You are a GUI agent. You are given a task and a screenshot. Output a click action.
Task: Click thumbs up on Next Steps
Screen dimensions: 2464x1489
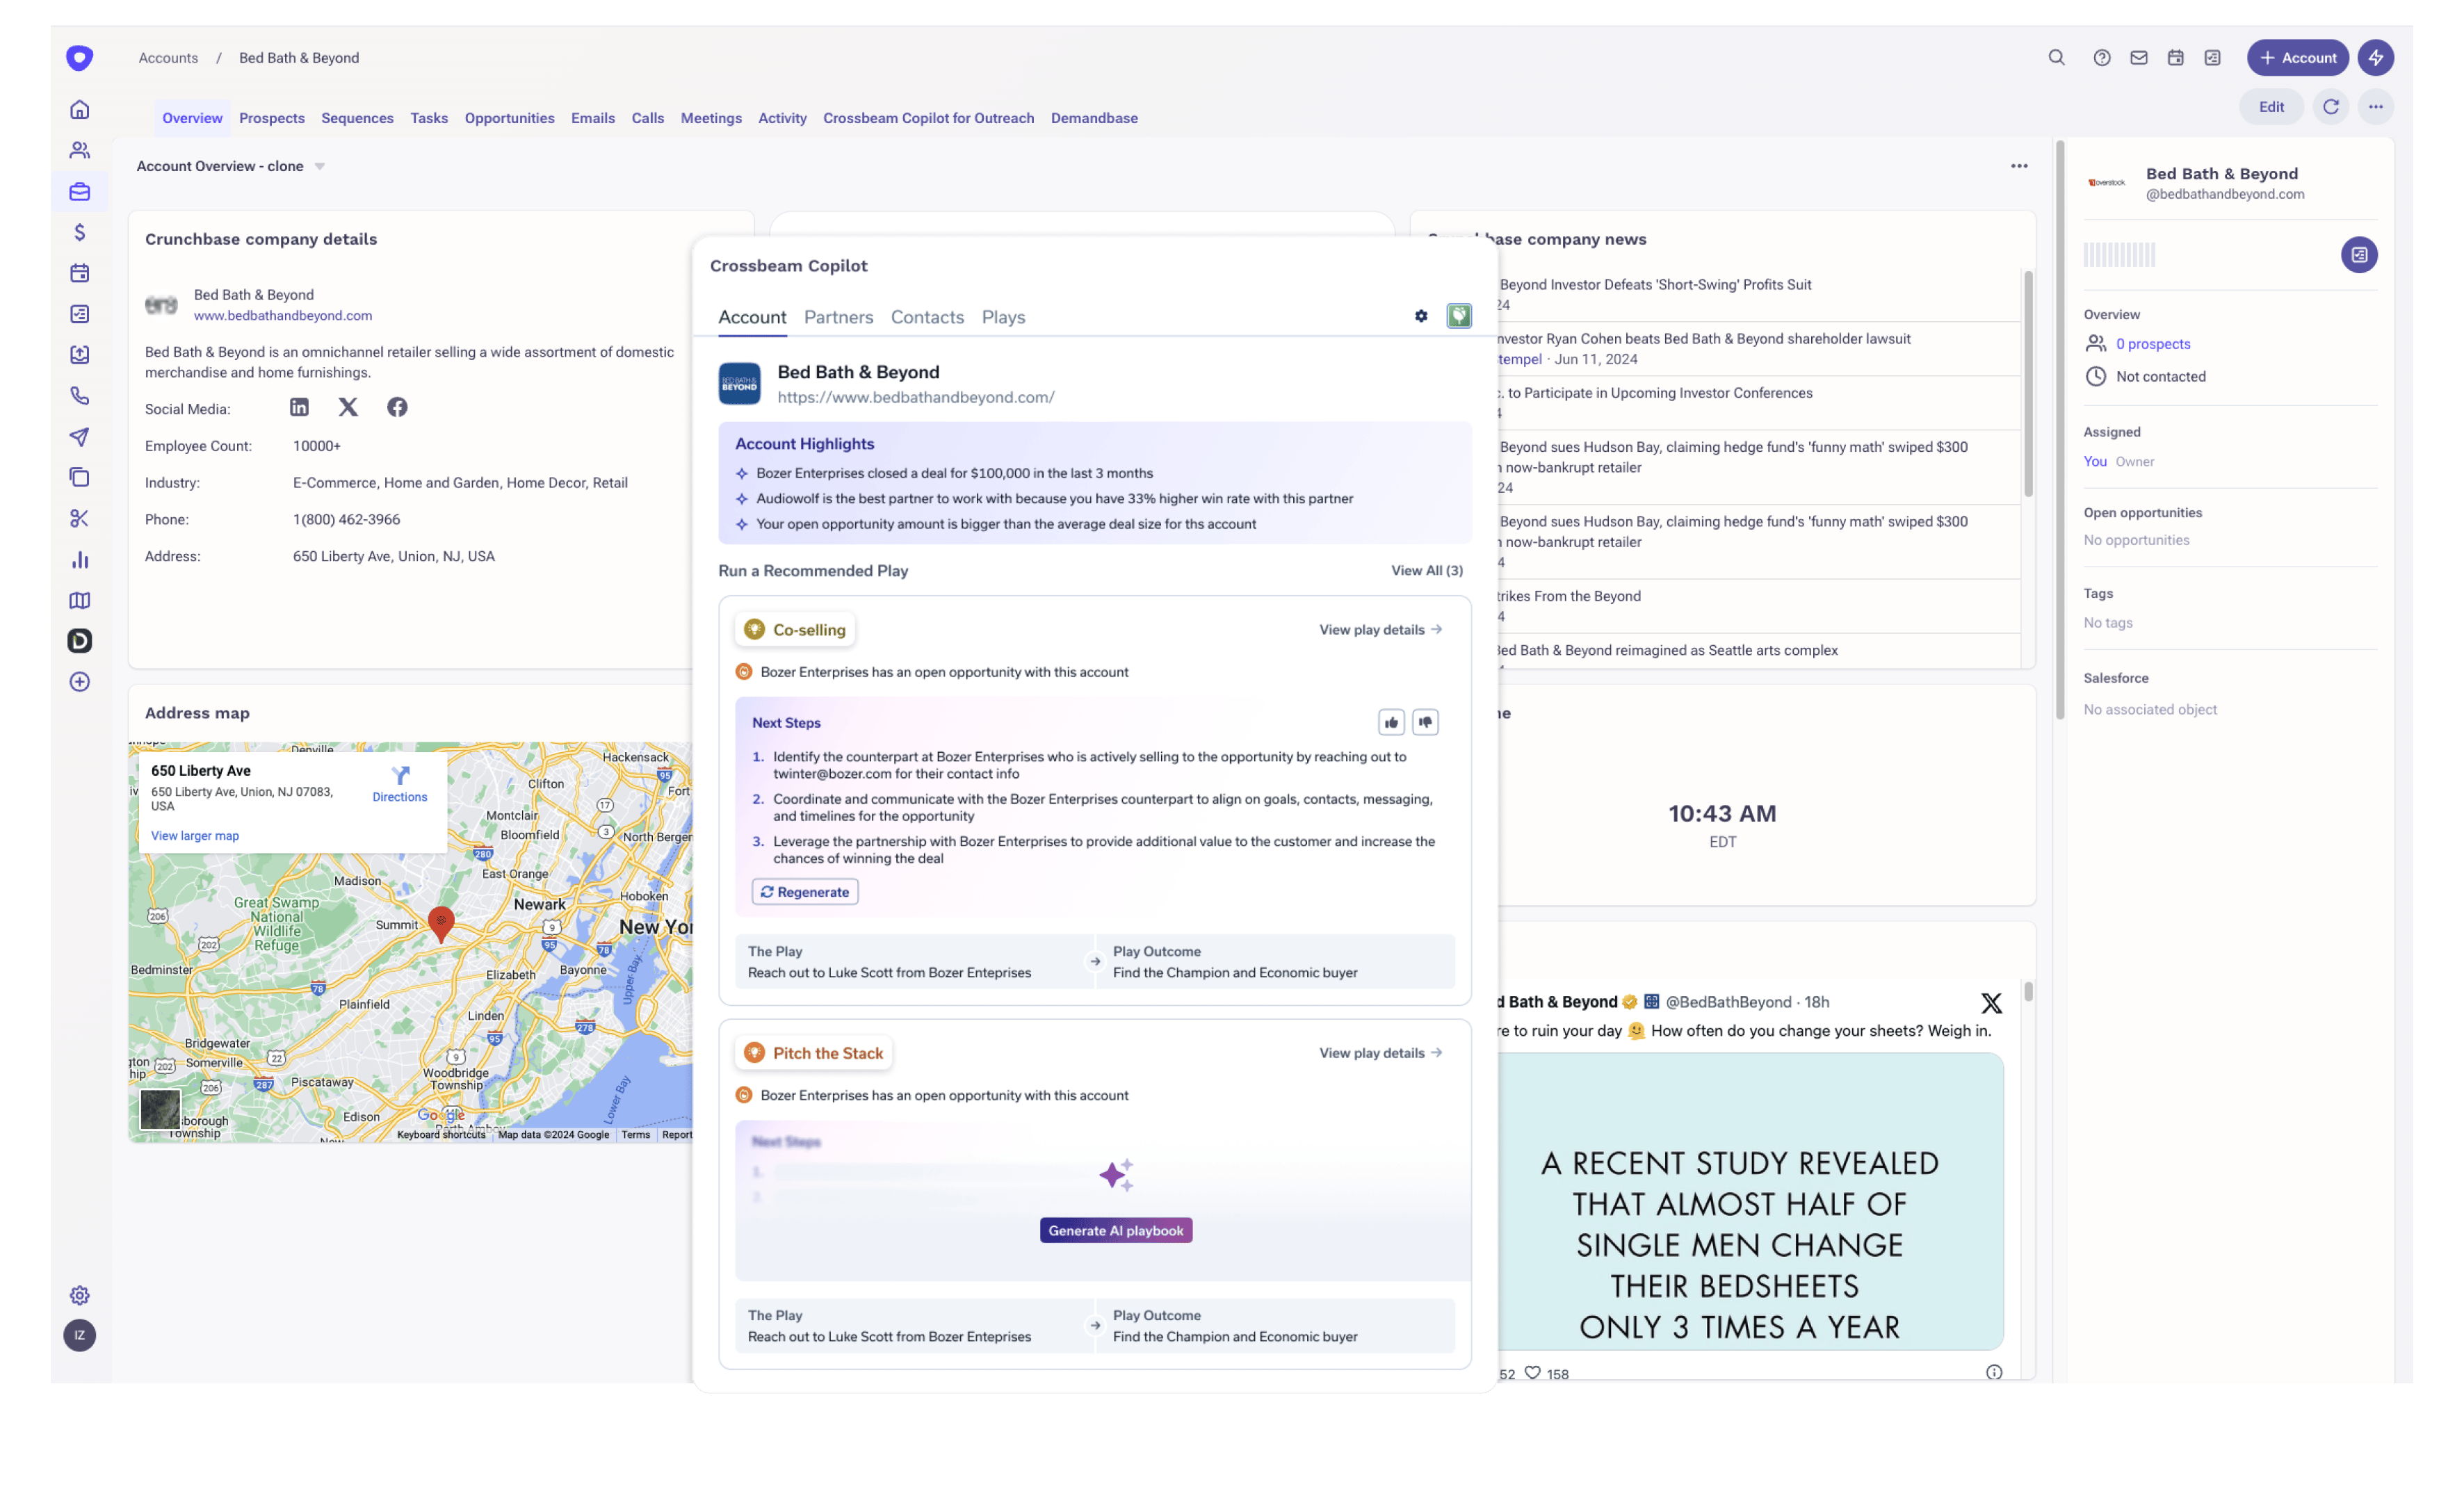pos(1391,722)
